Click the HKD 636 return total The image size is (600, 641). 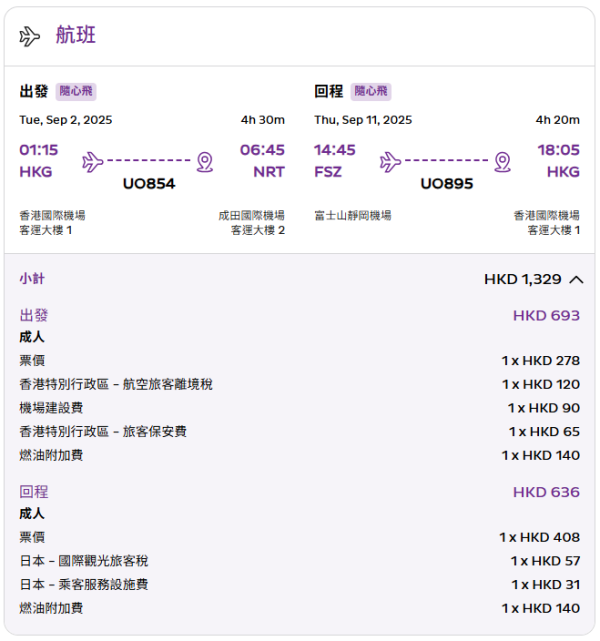(x=546, y=492)
